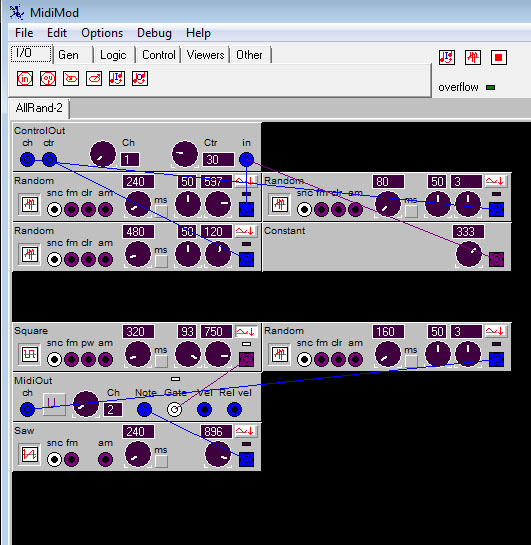531x545 pixels.
Task: Click the Constant module value knob
Action: click(468, 255)
